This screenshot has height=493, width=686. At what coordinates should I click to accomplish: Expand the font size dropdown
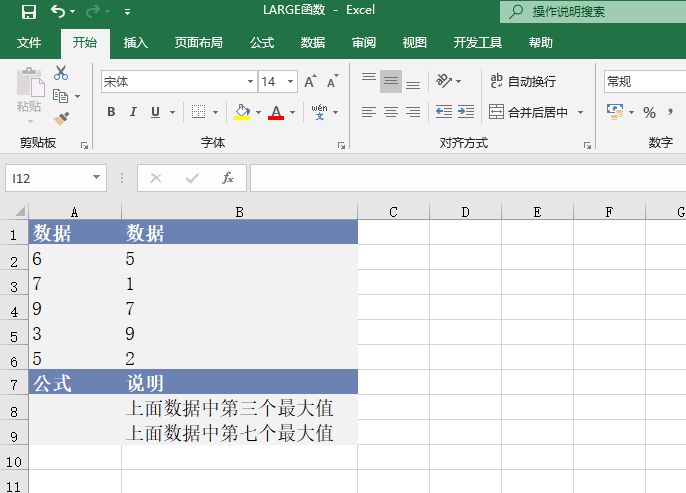(290, 81)
